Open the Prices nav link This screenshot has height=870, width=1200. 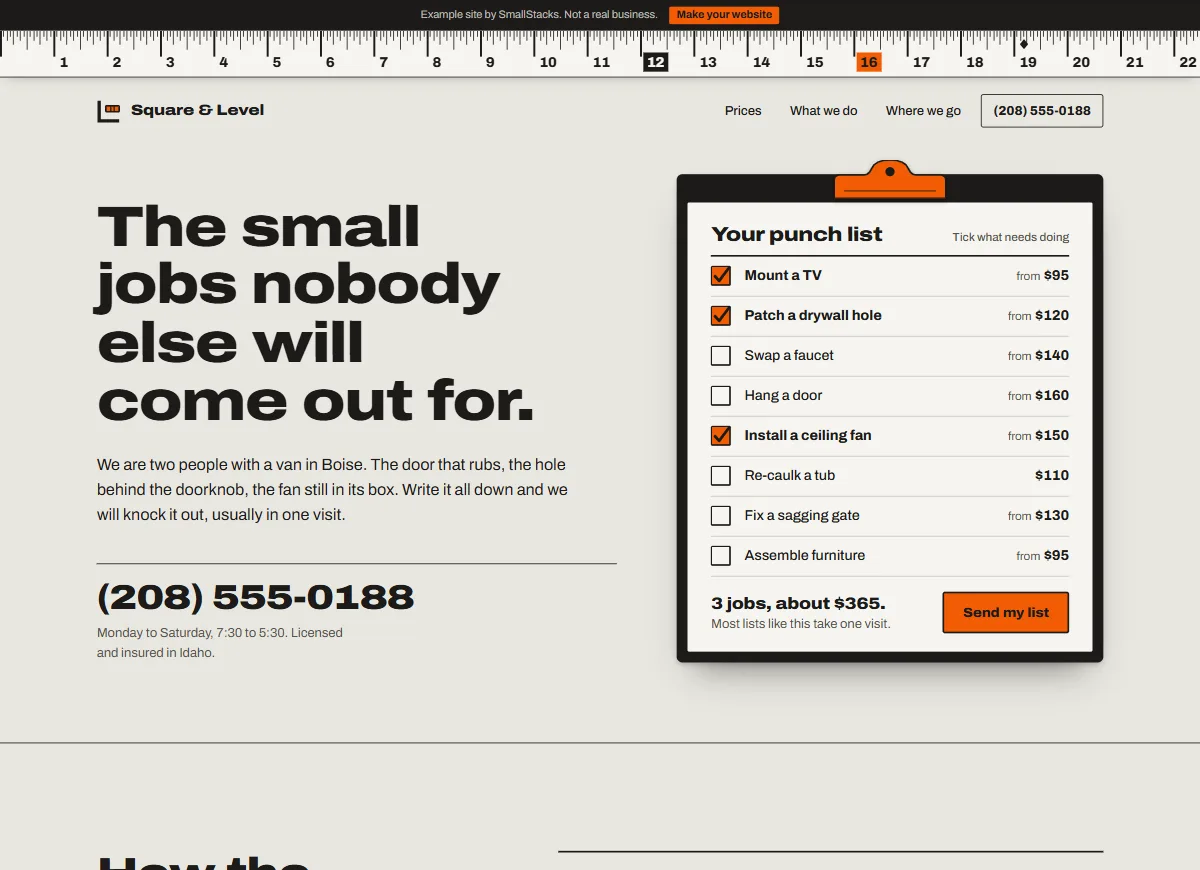[x=743, y=111]
